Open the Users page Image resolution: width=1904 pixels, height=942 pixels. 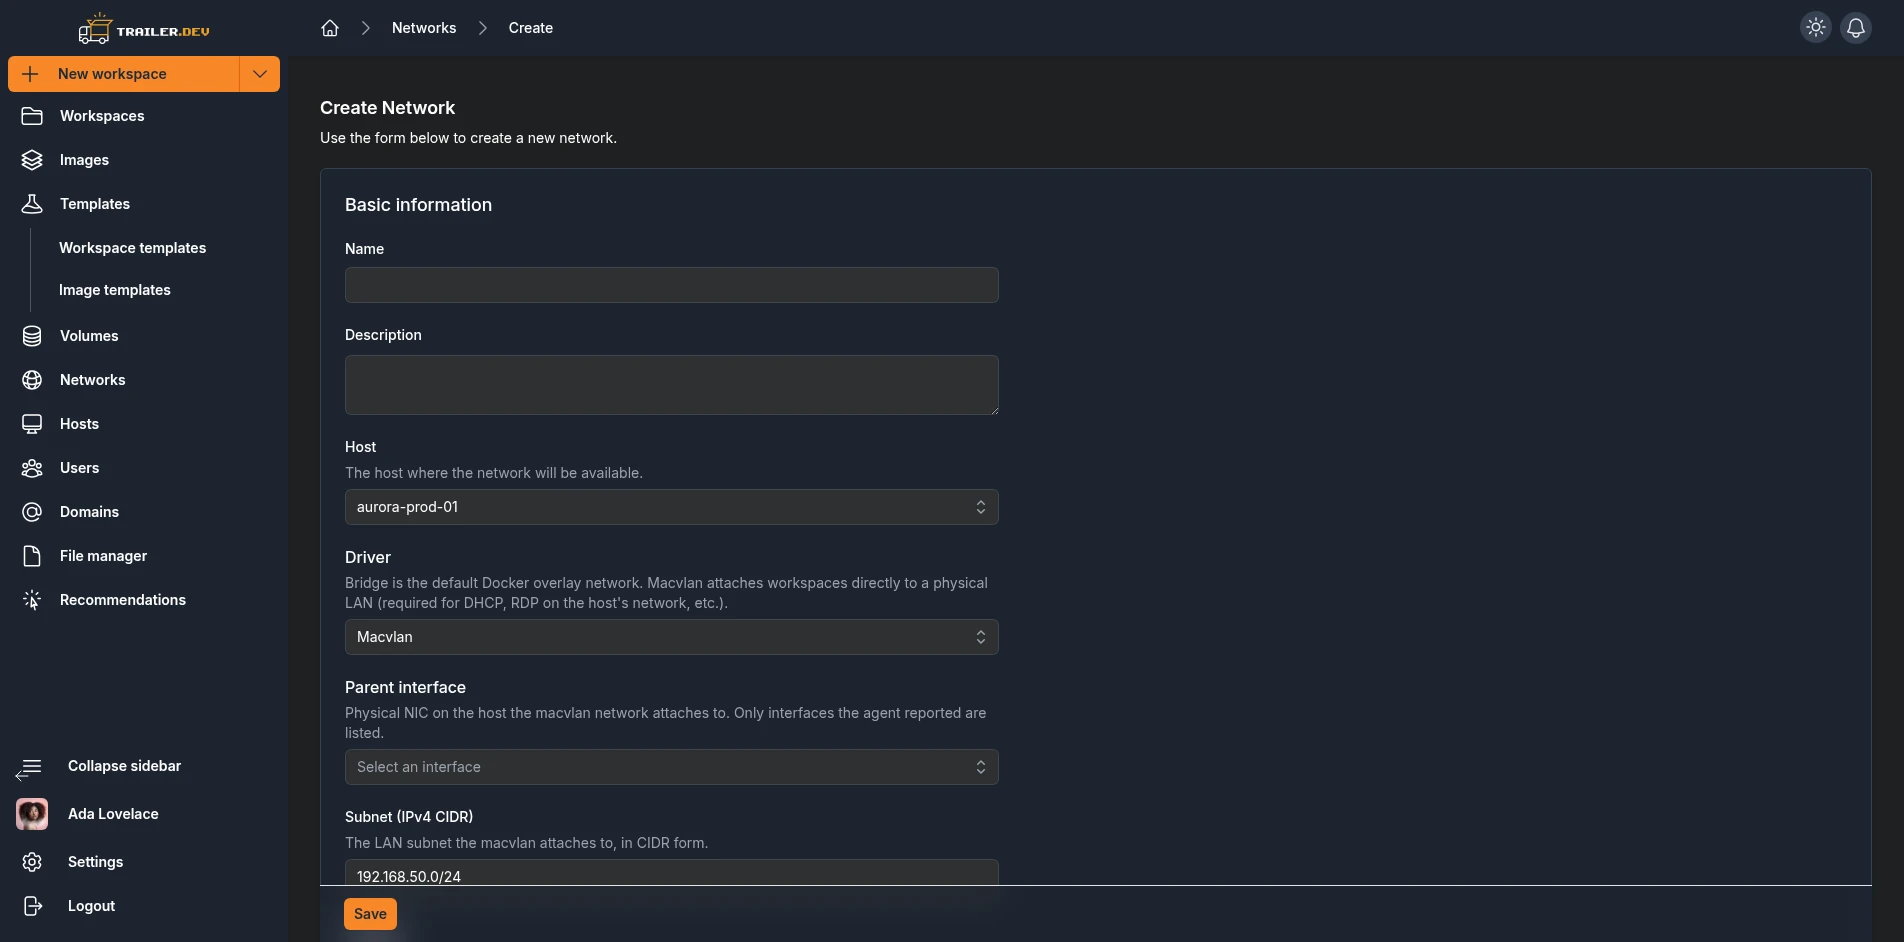click(79, 468)
